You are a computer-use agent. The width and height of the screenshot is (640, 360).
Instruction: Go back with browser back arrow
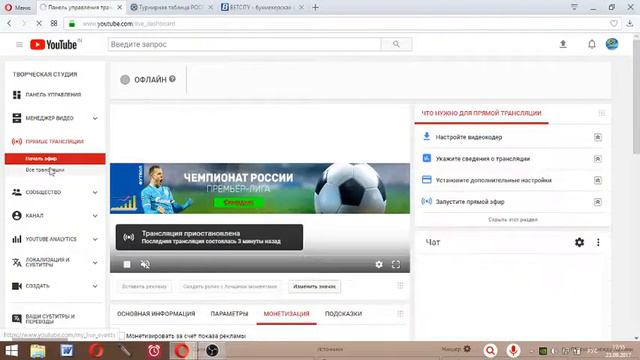[x=9, y=24]
